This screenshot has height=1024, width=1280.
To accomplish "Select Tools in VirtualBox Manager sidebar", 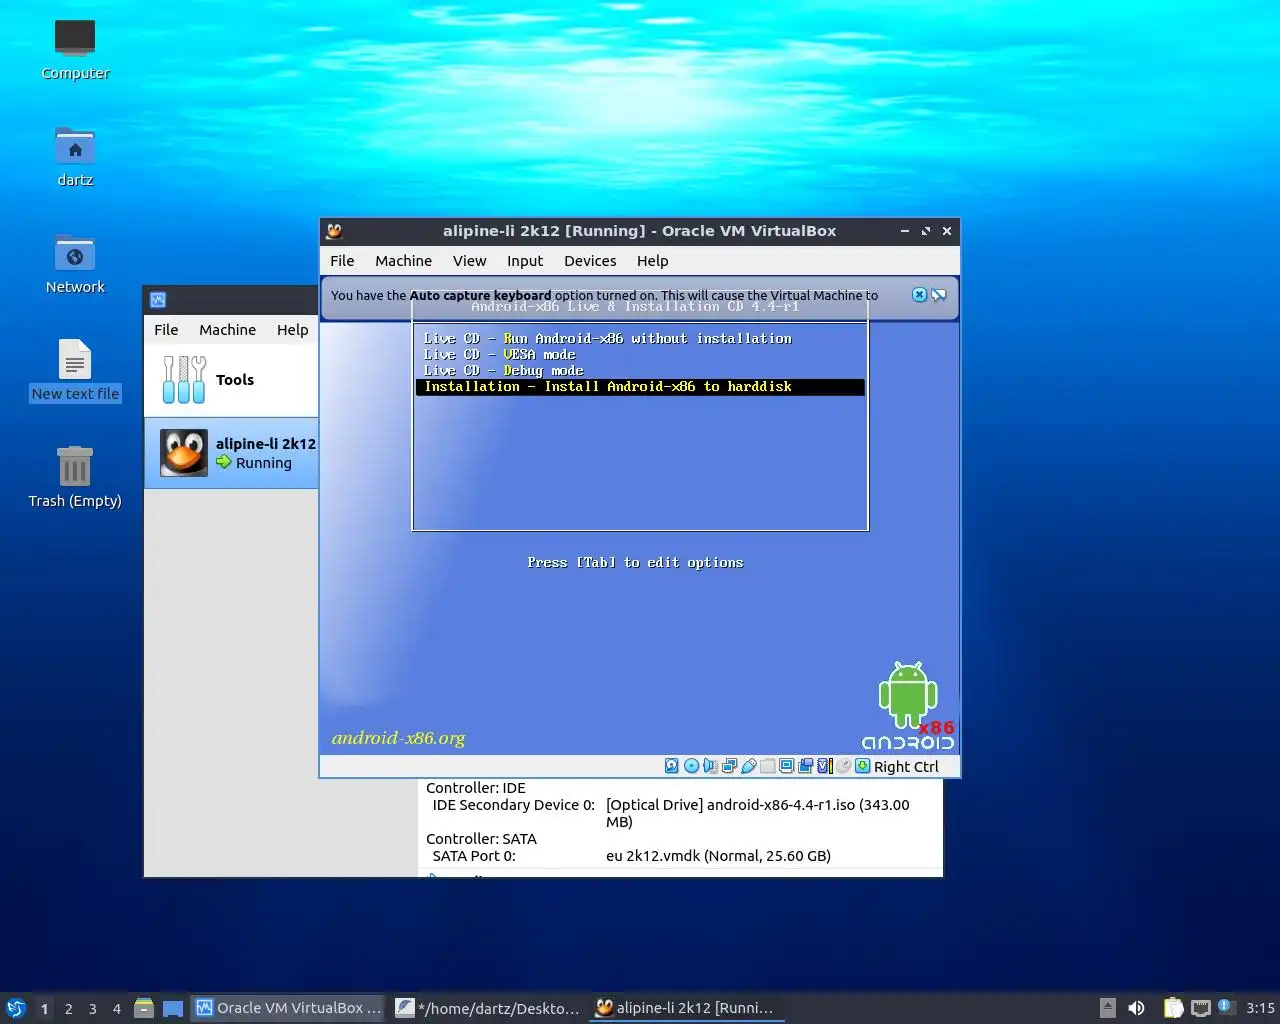I will click(231, 380).
